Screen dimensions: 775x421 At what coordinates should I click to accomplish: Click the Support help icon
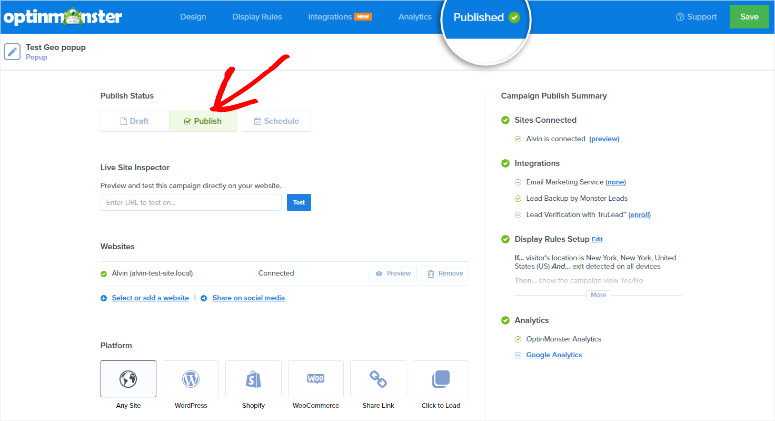[680, 17]
